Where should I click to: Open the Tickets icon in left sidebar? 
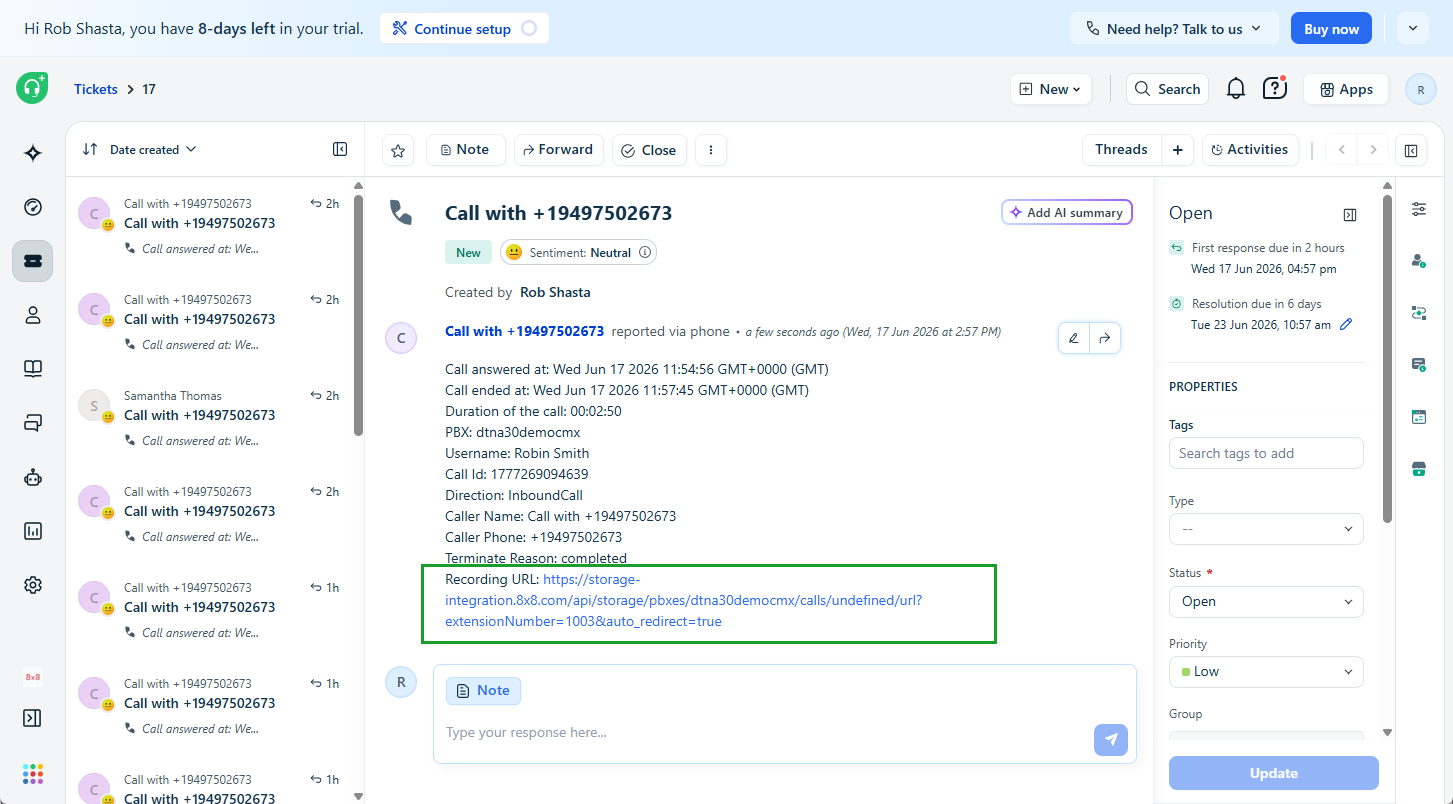[33, 261]
